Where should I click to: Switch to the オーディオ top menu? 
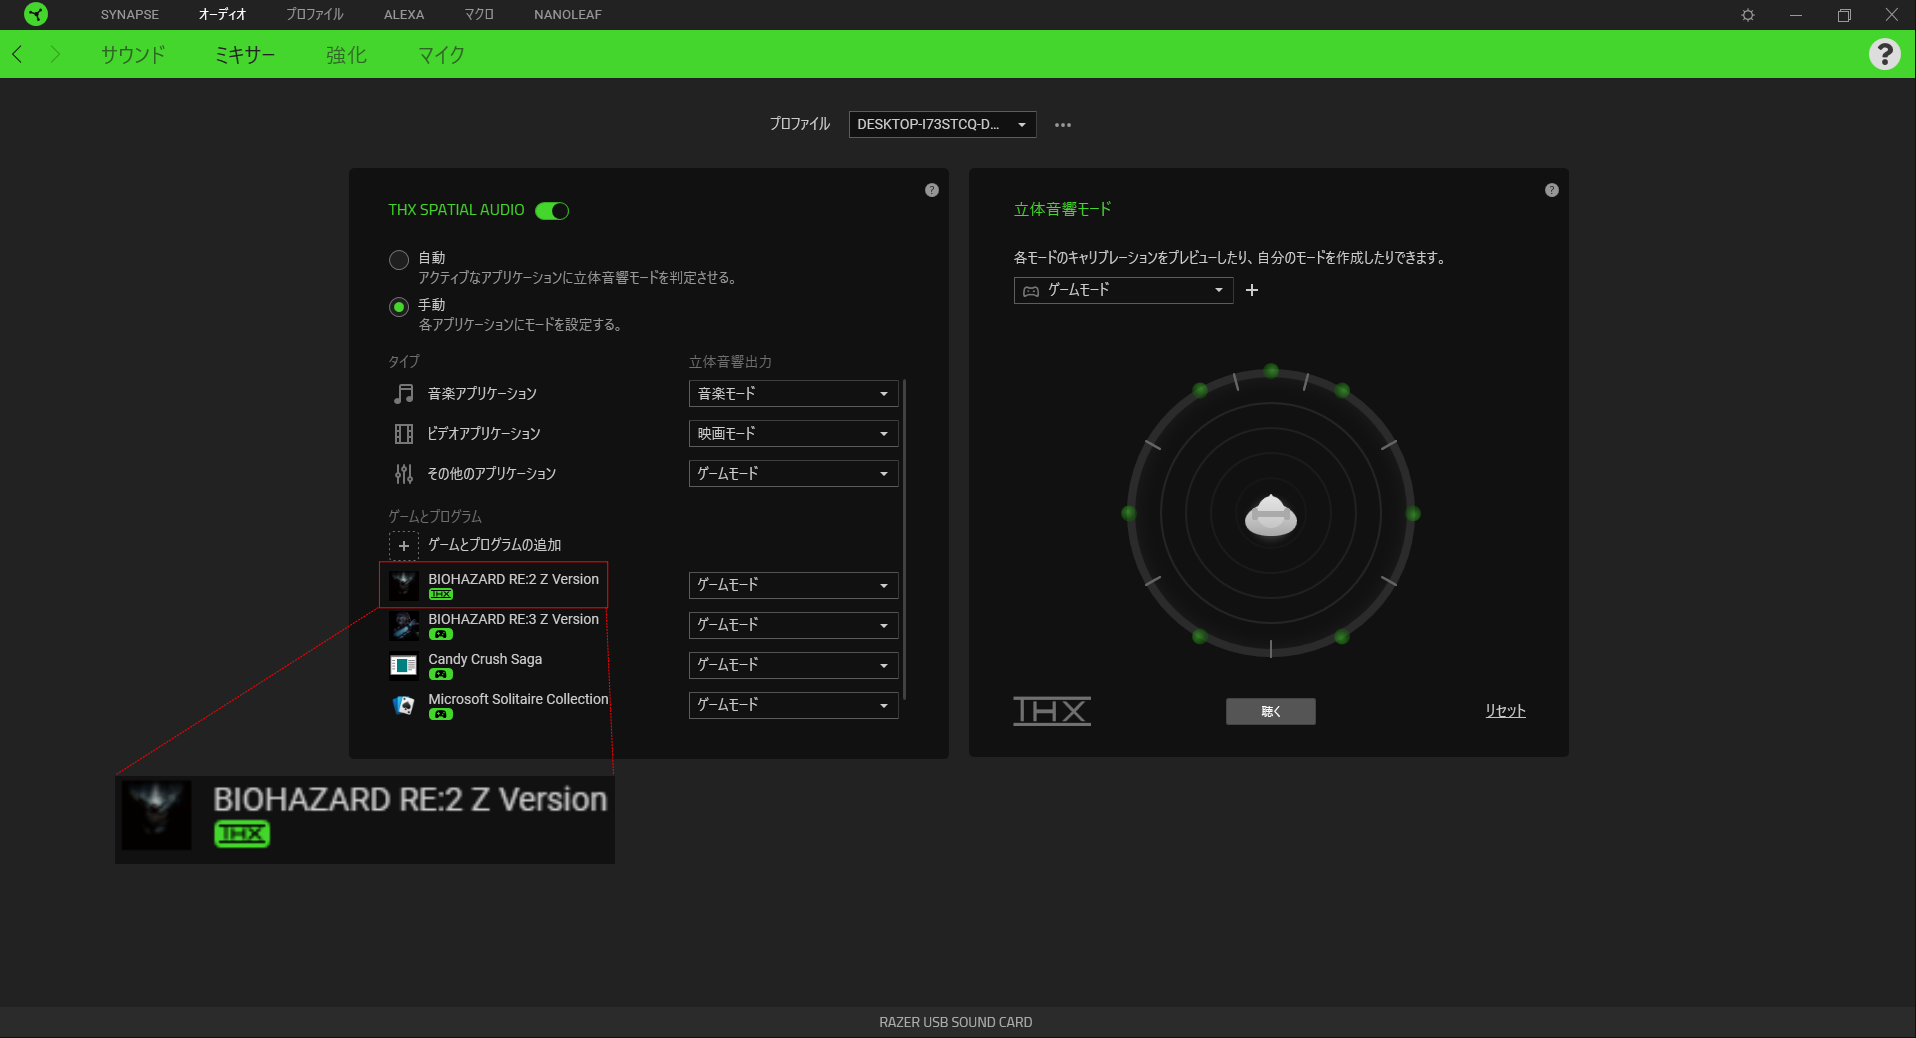click(x=222, y=15)
